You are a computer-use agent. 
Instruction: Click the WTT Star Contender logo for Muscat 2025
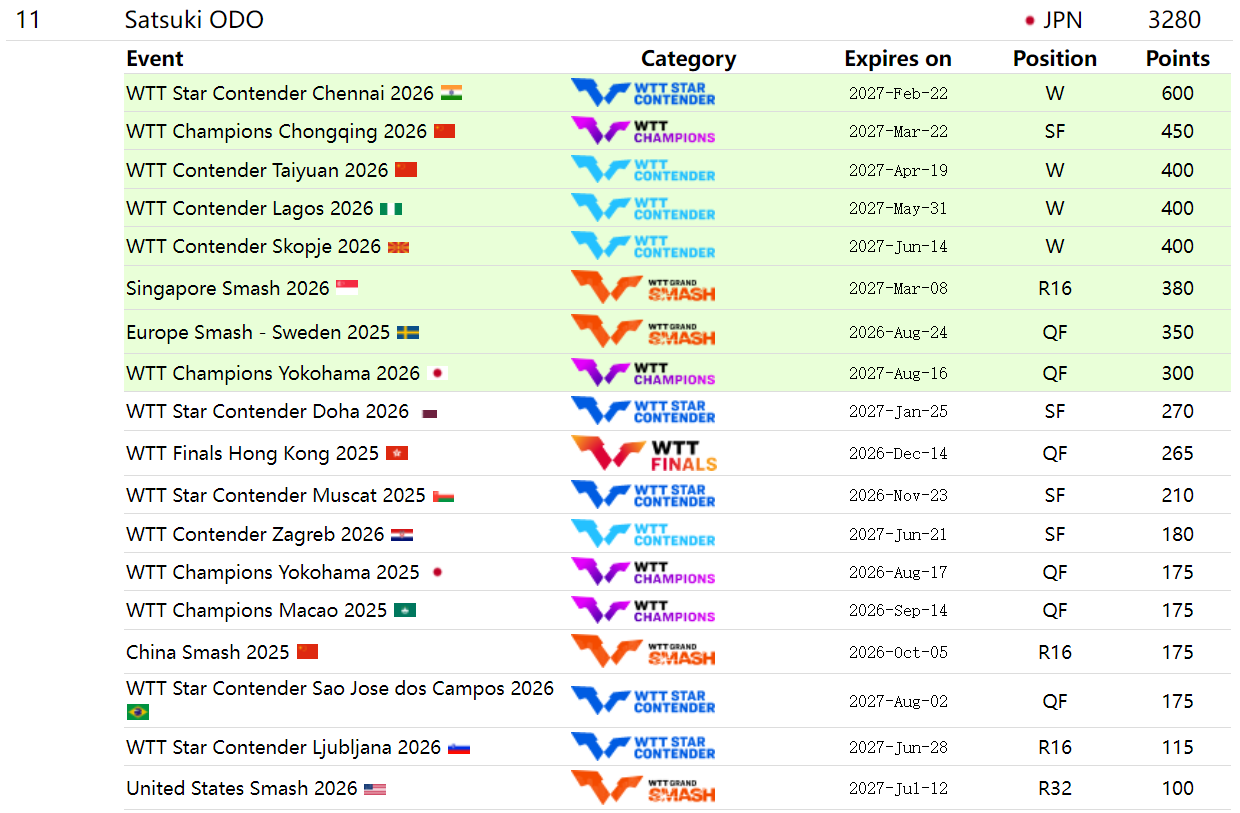pos(643,495)
